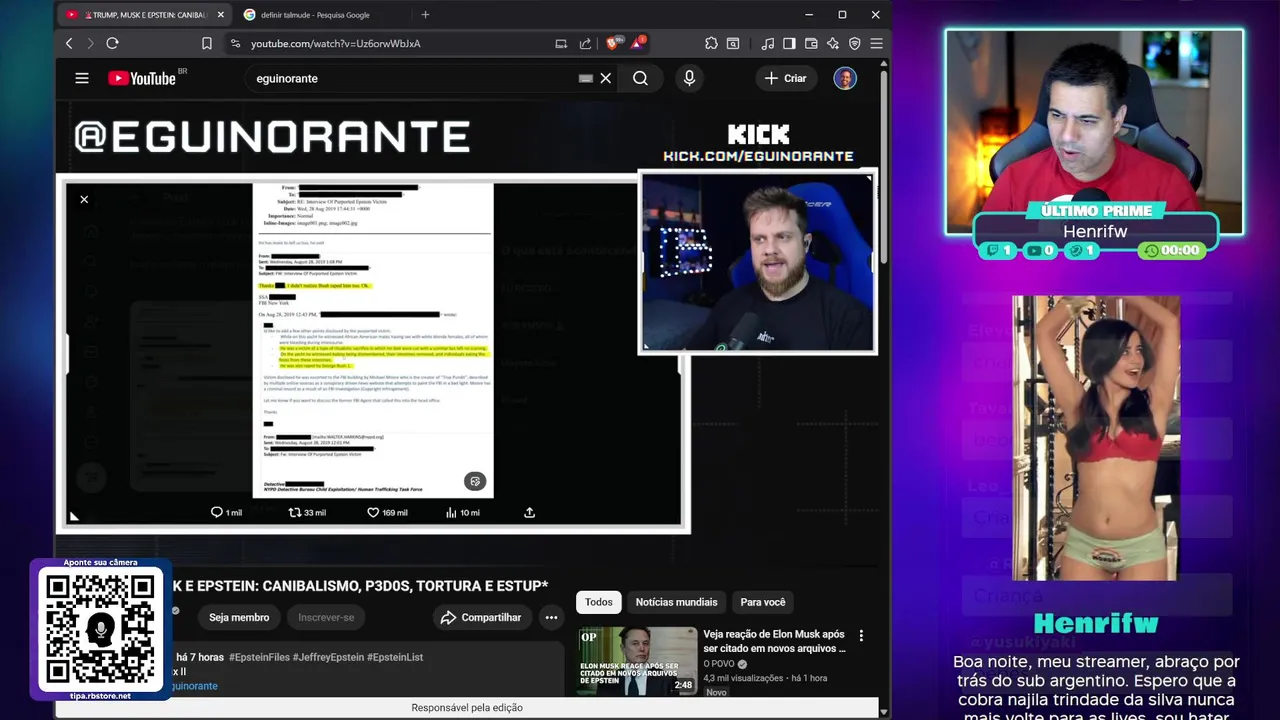
Task: Open the Elon Musk reaction video thumbnail
Action: tap(638, 661)
